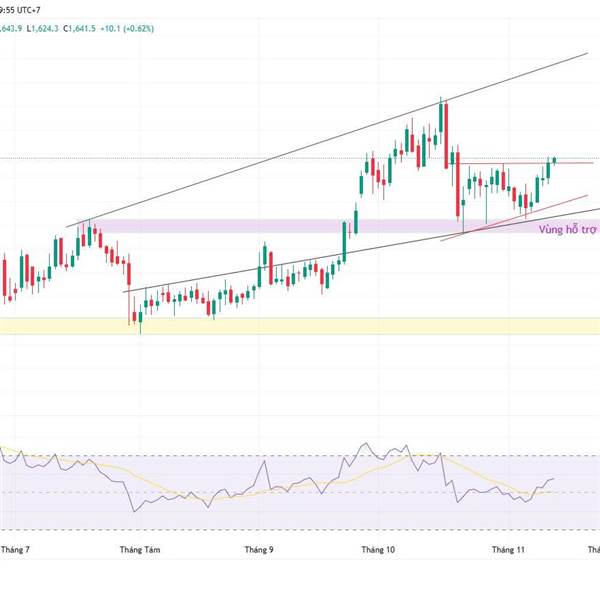Click the low price value L1,624.3
Viewport: 600px width, 600px height.
pyautogui.click(x=42, y=29)
